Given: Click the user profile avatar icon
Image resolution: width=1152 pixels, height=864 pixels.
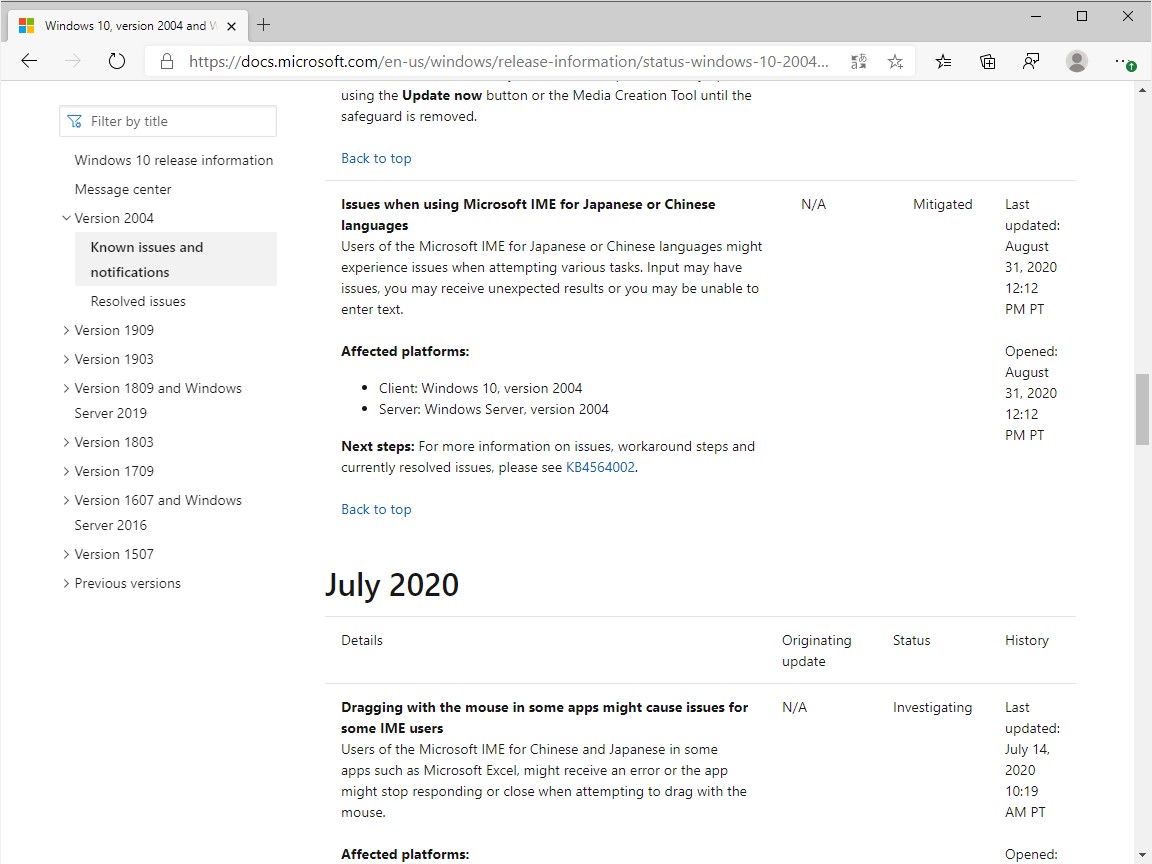Looking at the screenshot, I should 1077,62.
